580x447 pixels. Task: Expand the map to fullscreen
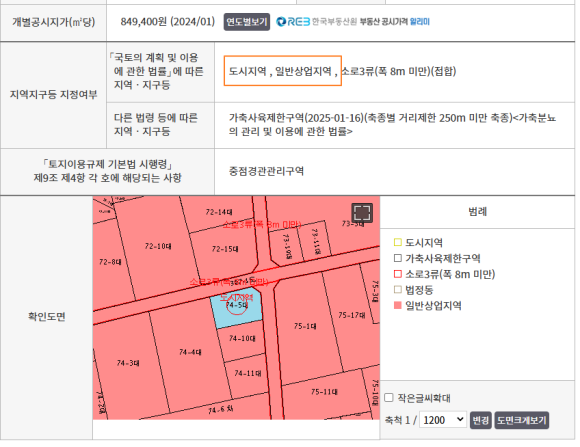point(362,213)
